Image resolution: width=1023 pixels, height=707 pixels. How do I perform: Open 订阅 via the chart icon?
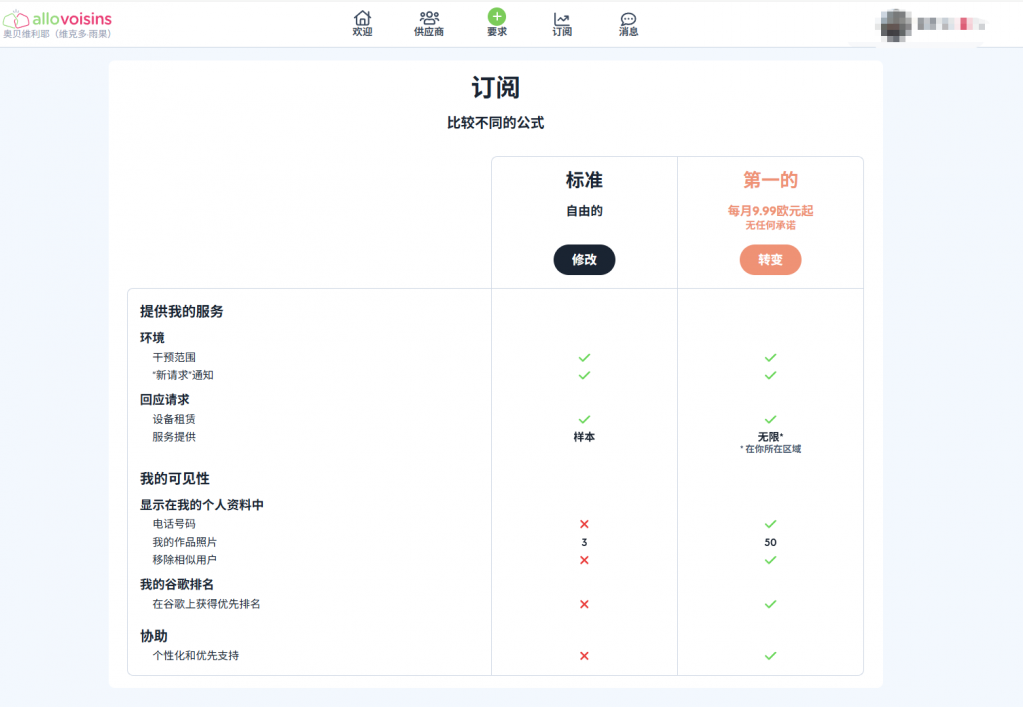(x=562, y=19)
